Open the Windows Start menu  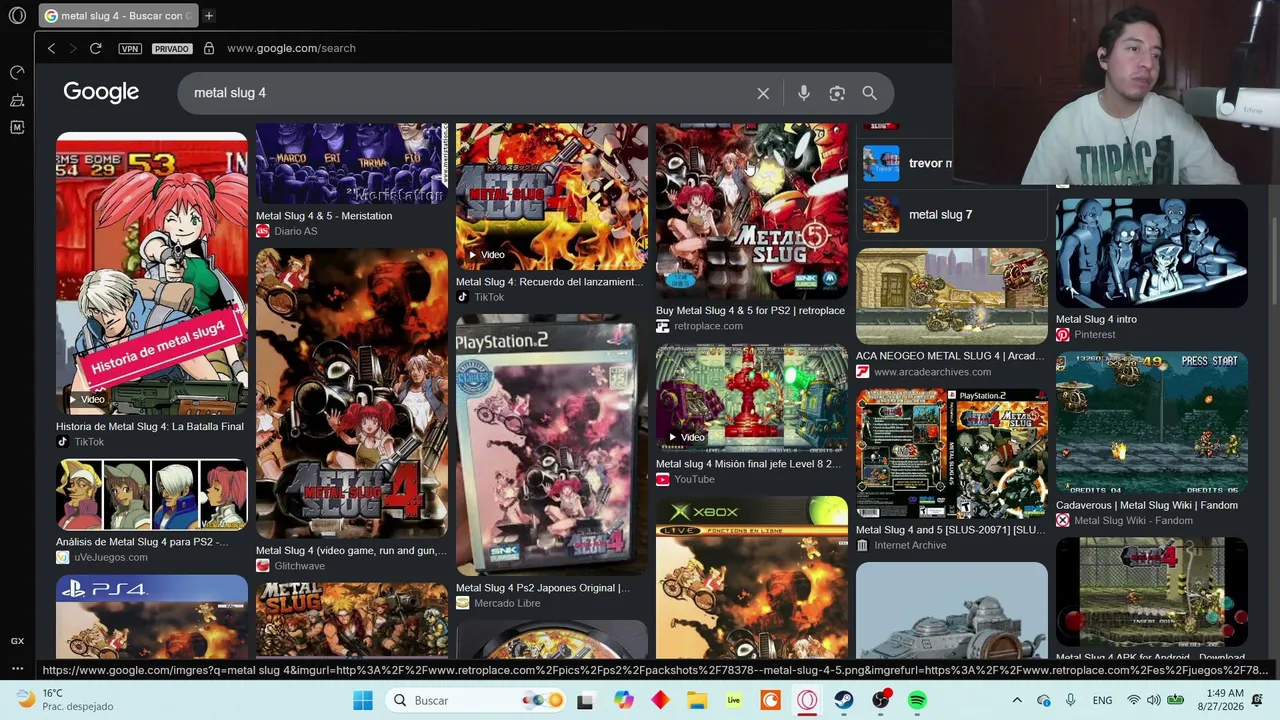click(363, 700)
